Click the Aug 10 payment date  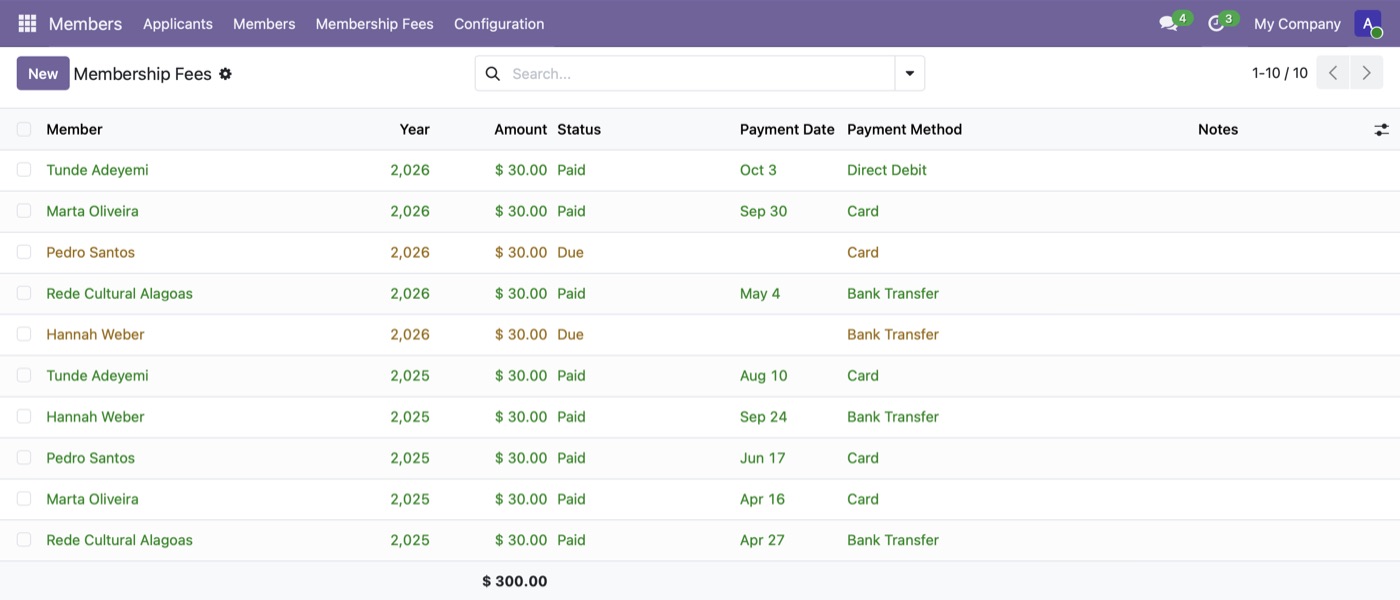pos(764,375)
